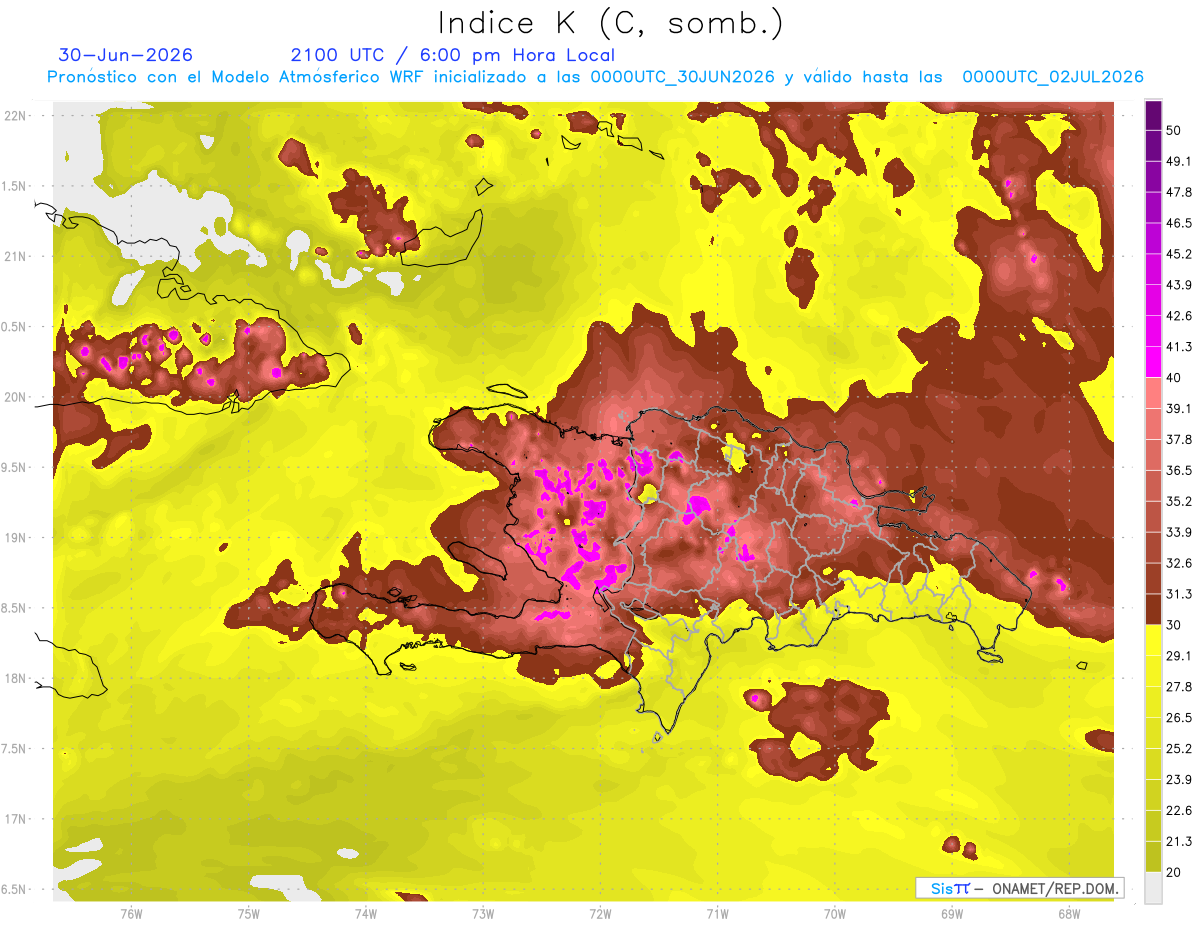Click the "71W" longitude label
Image resolution: width=1200 pixels, height=927 pixels.
[717, 913]
